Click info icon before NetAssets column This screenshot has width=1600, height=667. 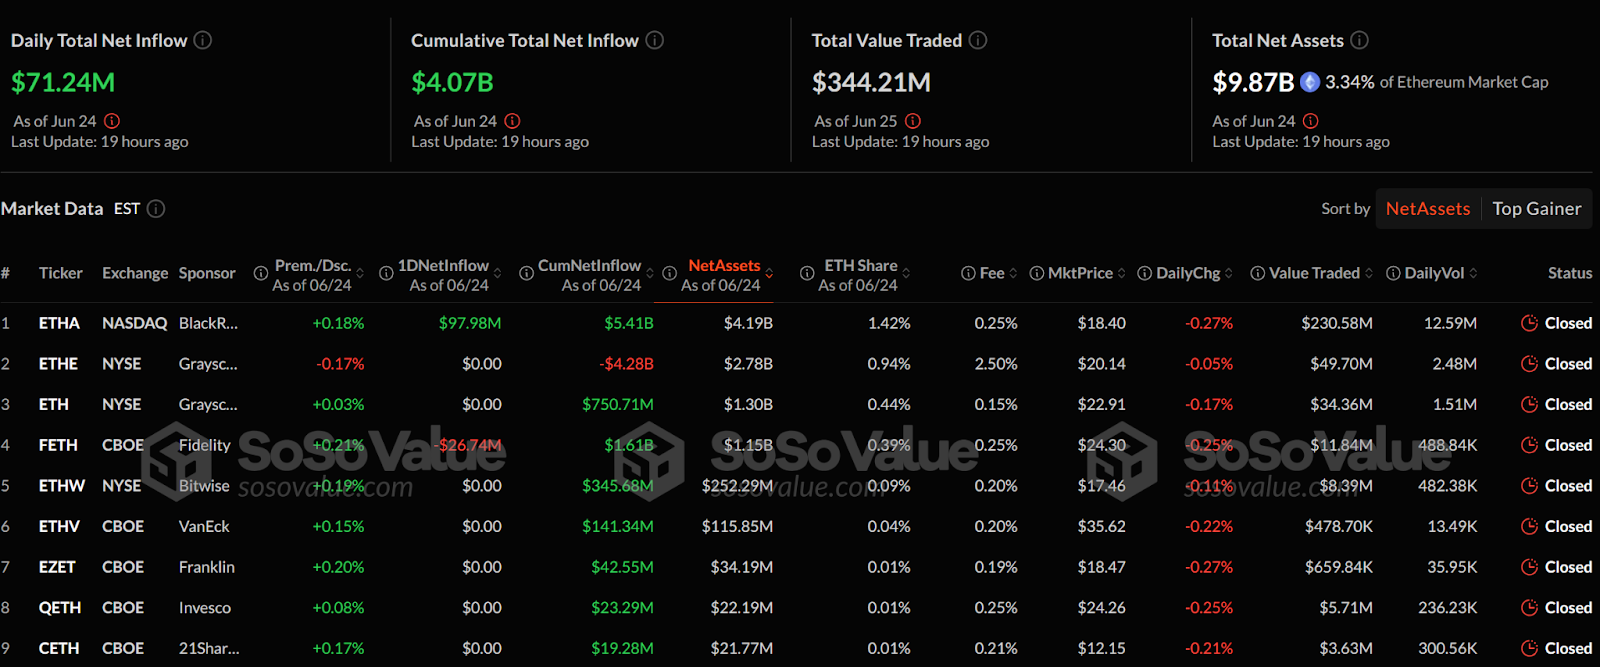pyautogui.click(x=669, y=273)
